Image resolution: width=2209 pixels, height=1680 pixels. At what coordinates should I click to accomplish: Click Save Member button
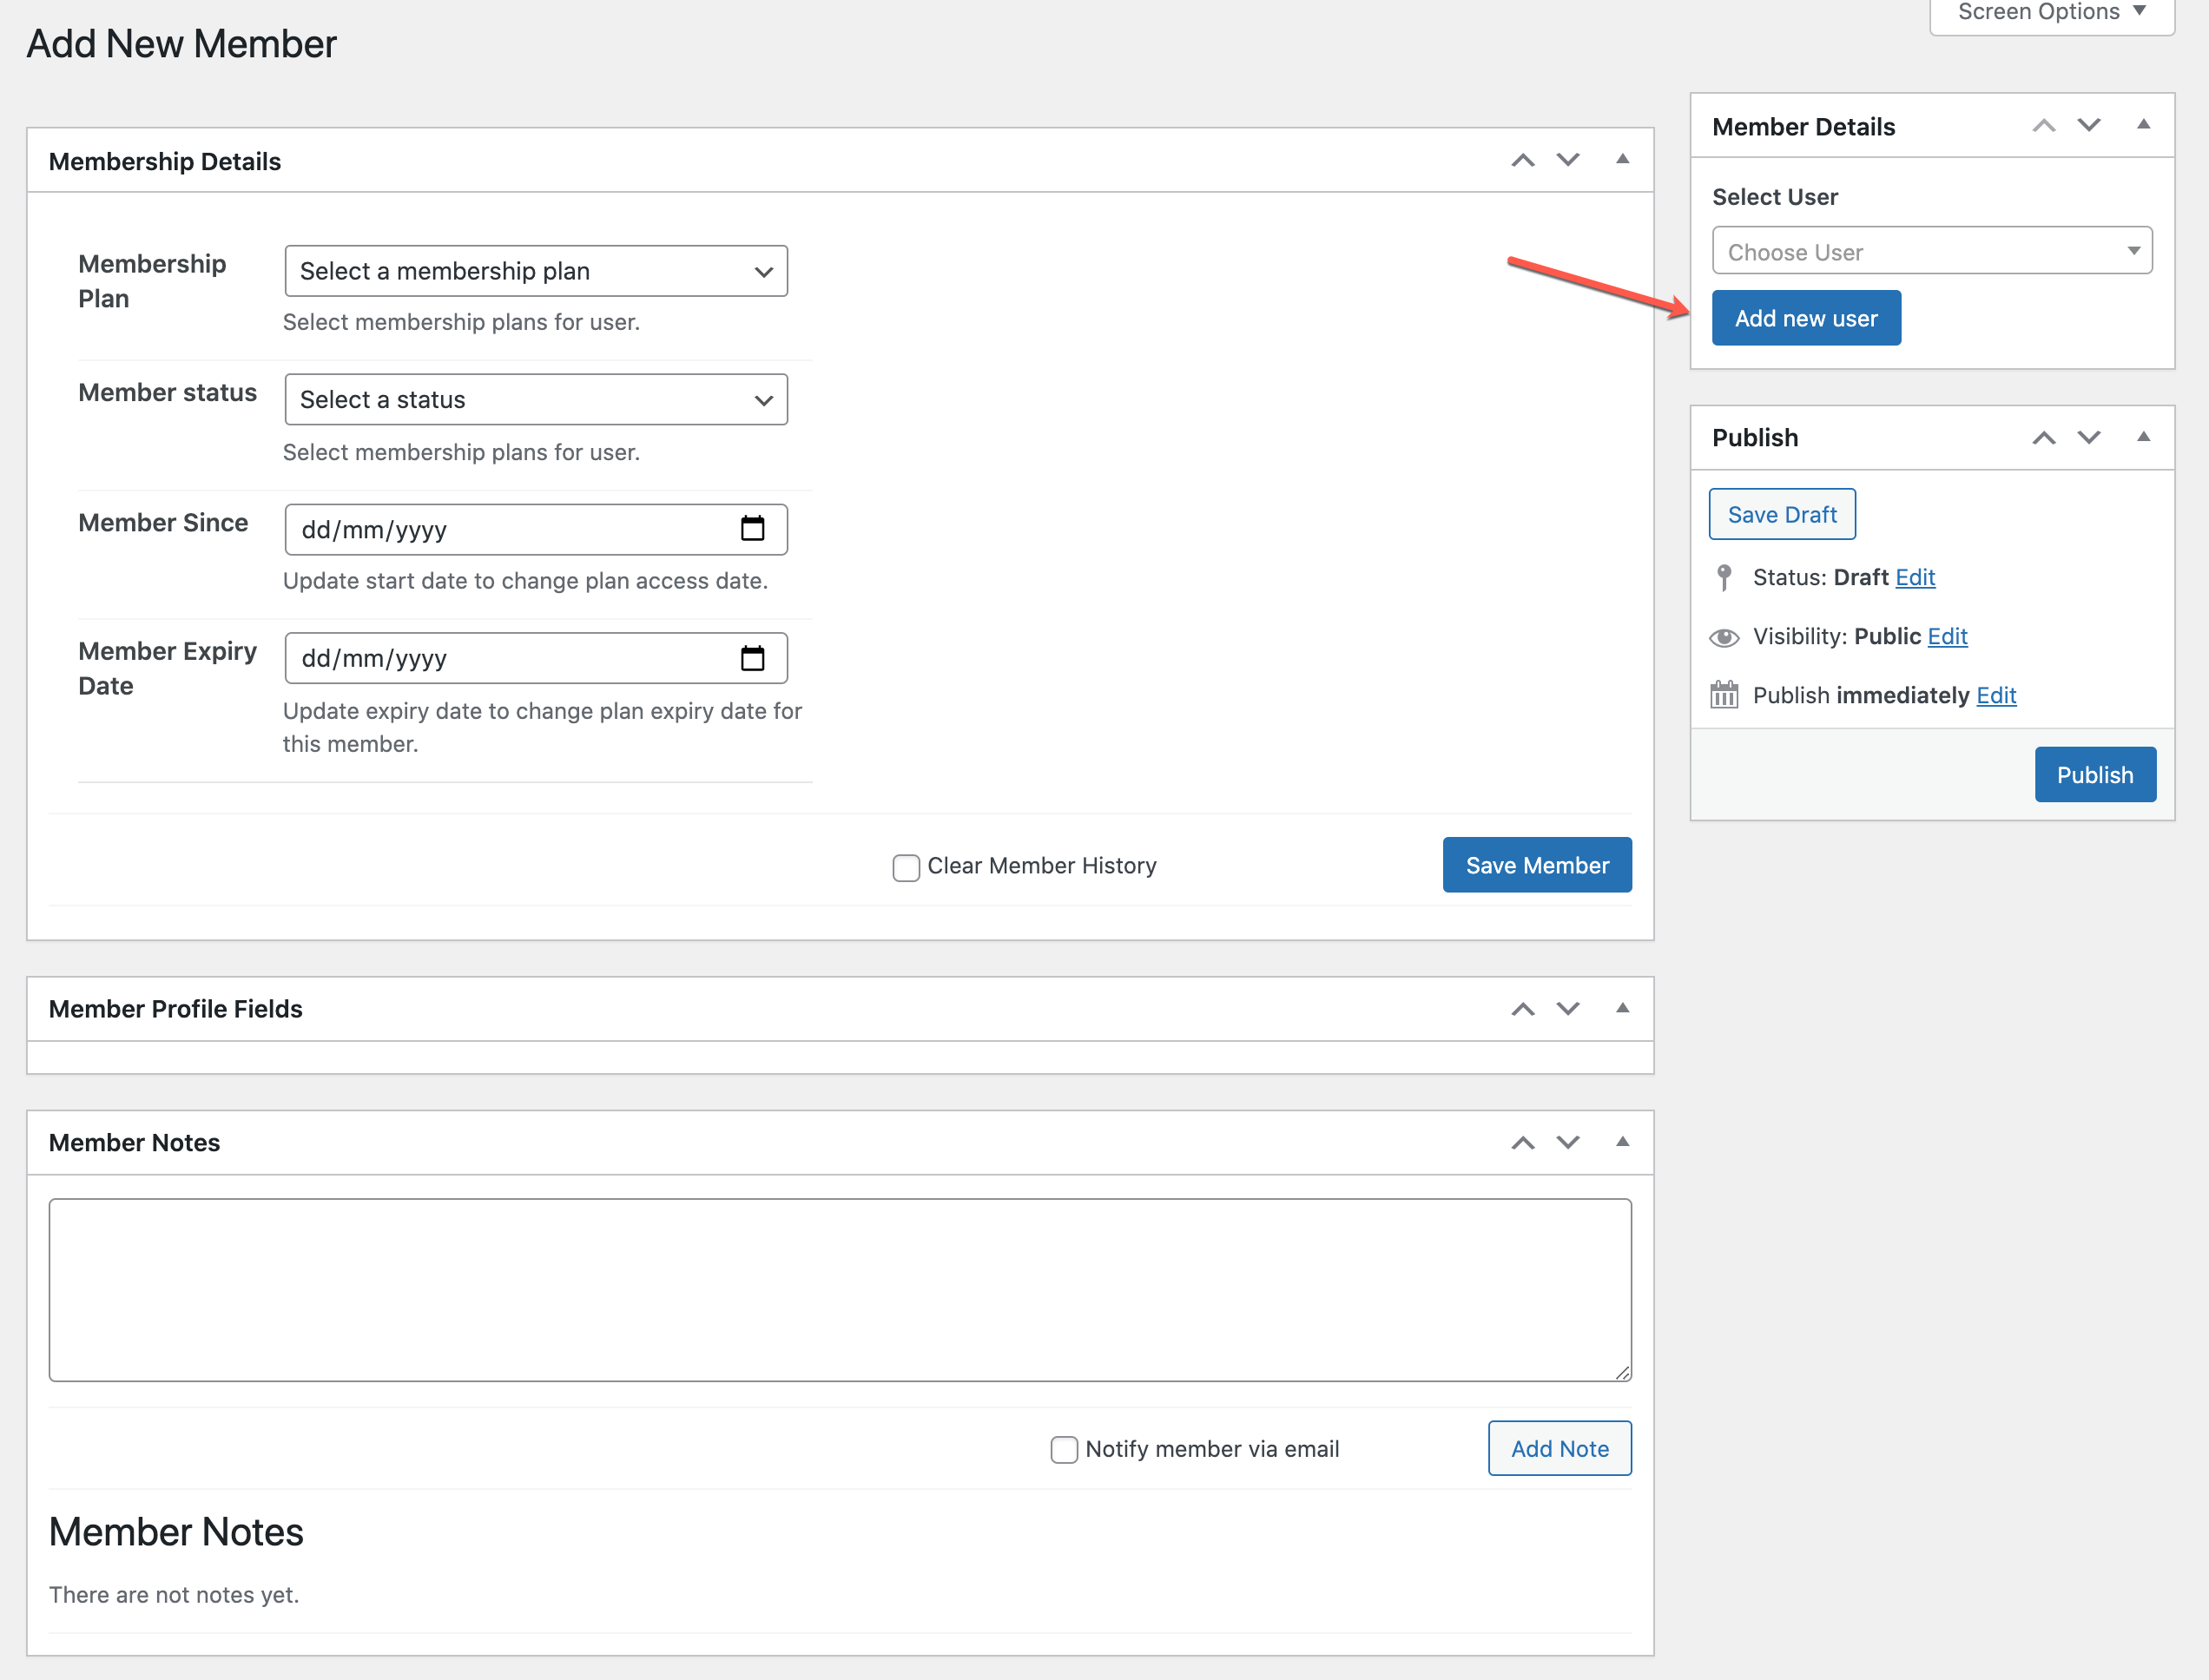[1536, 865]
